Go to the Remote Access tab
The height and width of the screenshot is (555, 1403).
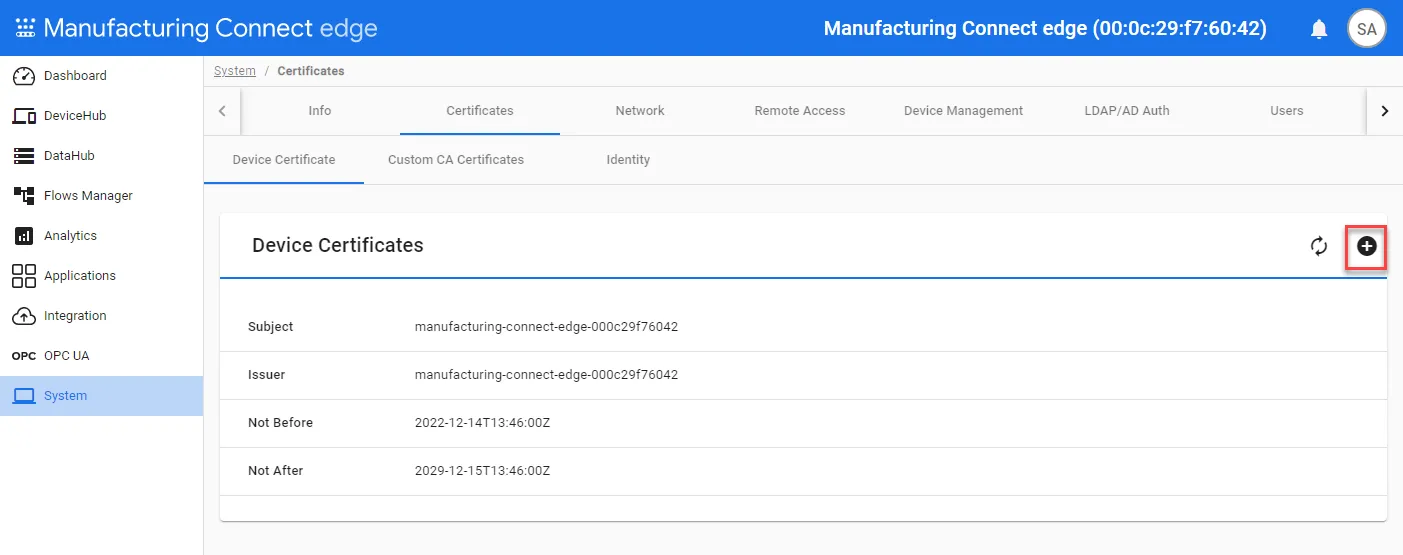point(800,111)
